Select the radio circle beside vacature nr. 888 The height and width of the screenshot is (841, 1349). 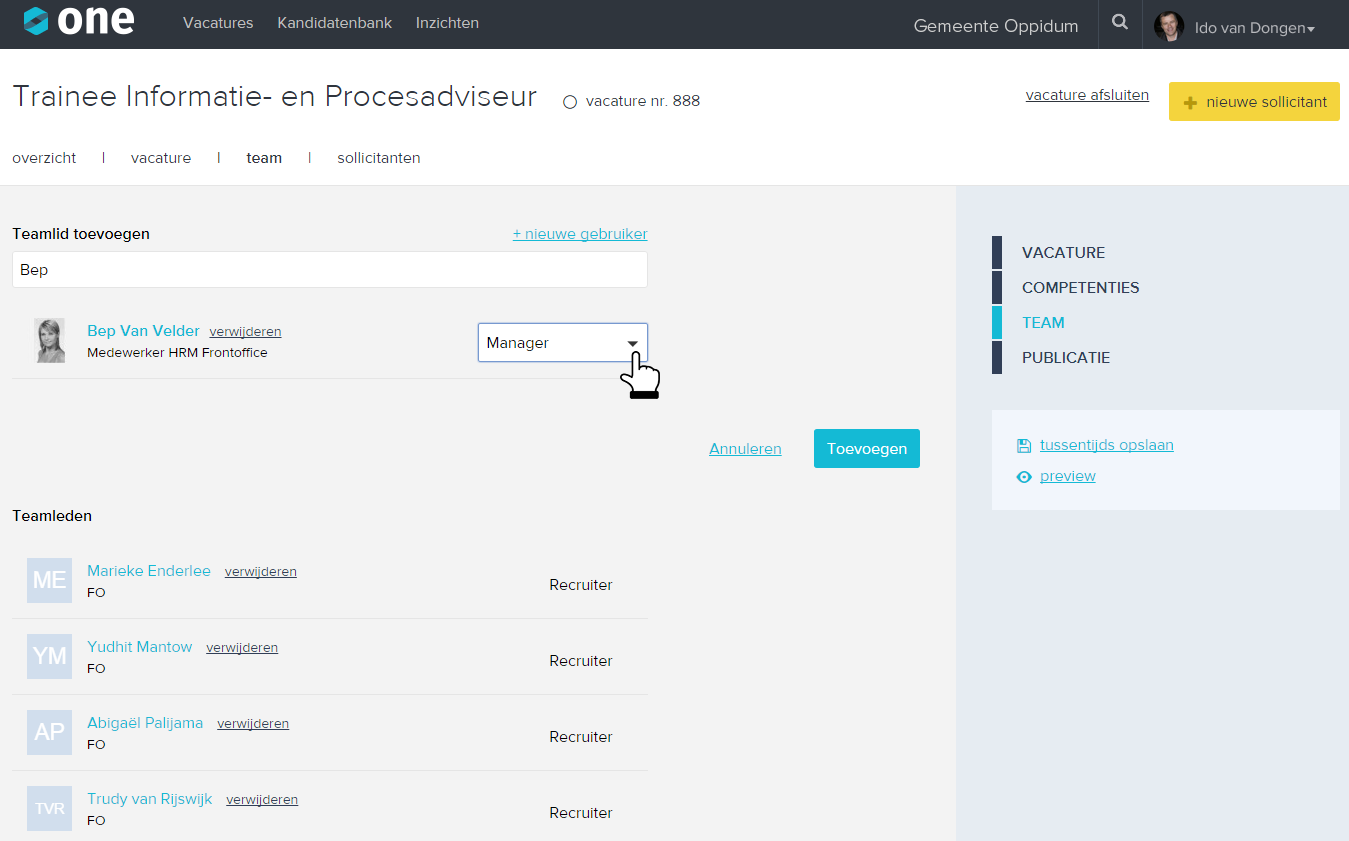570,102
